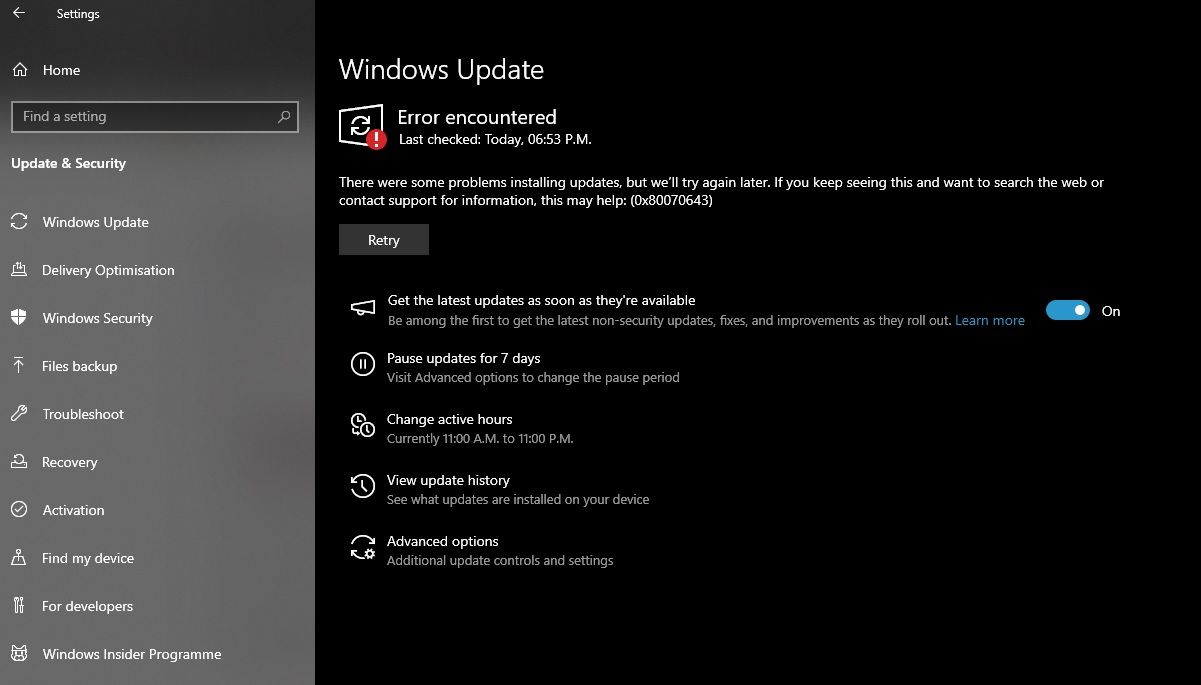Select the Delivery Optimisation icon

tap(19, 270)
